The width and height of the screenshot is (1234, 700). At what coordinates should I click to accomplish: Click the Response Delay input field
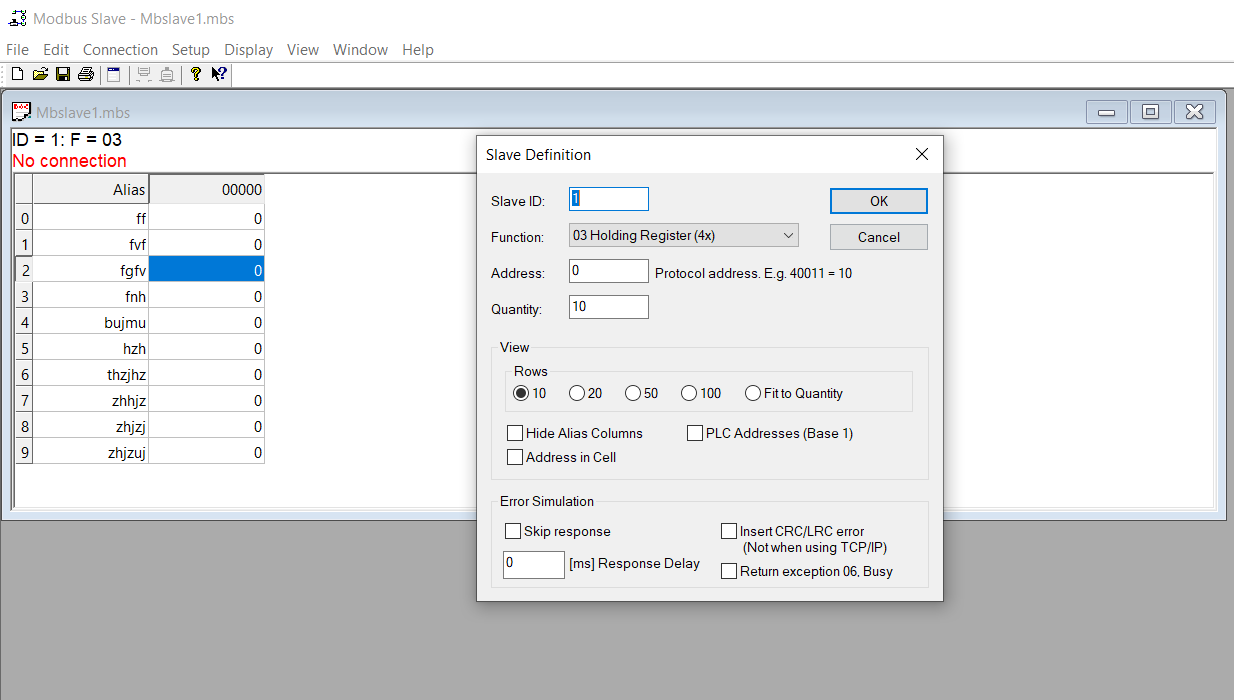(533, 565)
